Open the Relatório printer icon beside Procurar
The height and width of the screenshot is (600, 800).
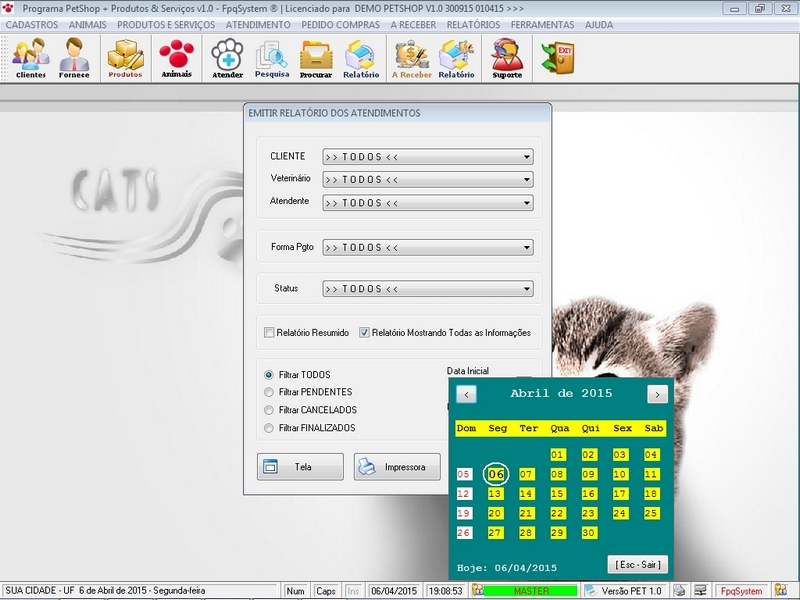[x=361, y=58]
